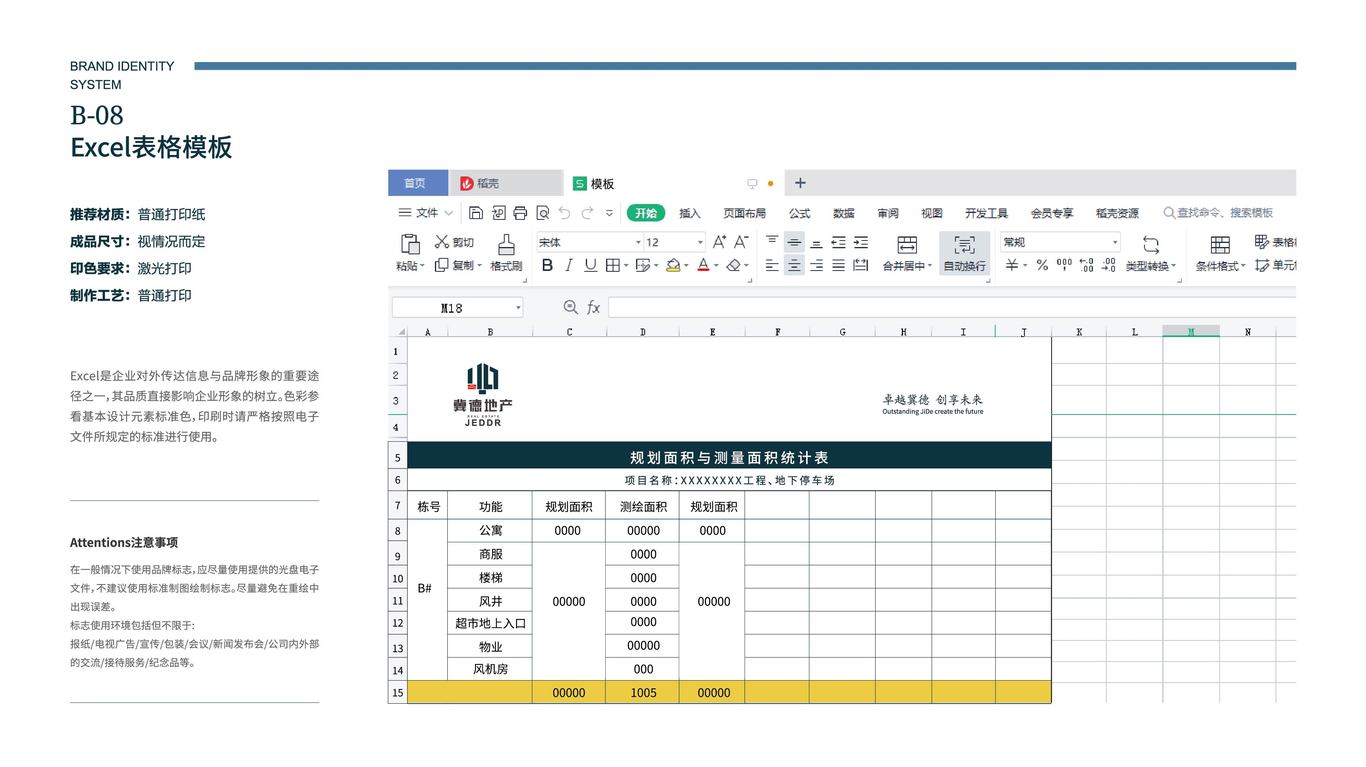The width and height of the screenshot is (1366, 767).
Task: Click the formula bar input field
Action: pyautogui.click(x=951, y=307)
